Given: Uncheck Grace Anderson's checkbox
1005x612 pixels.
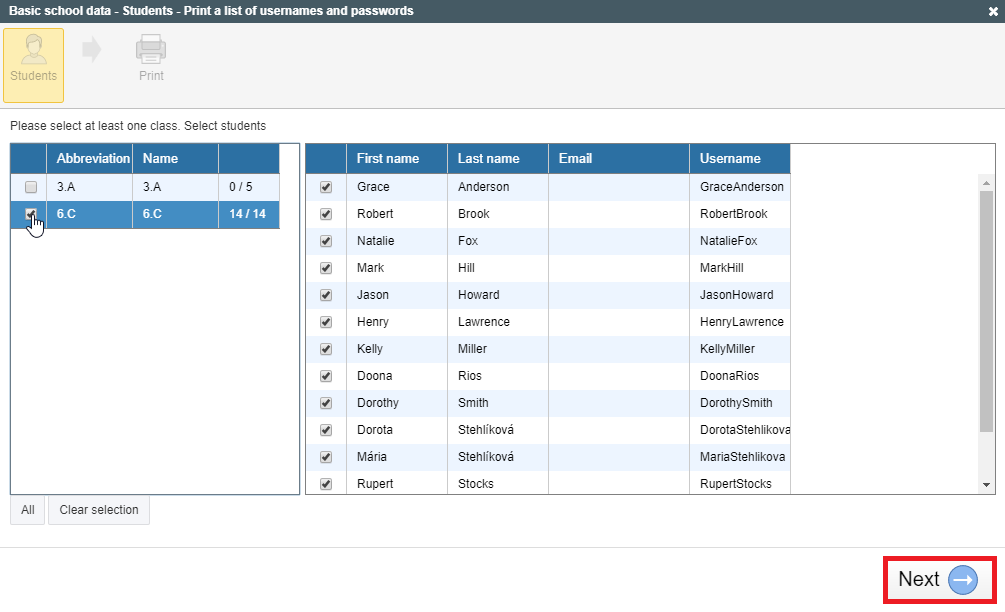Looking at the screenshot, I should tap(326, 187).
